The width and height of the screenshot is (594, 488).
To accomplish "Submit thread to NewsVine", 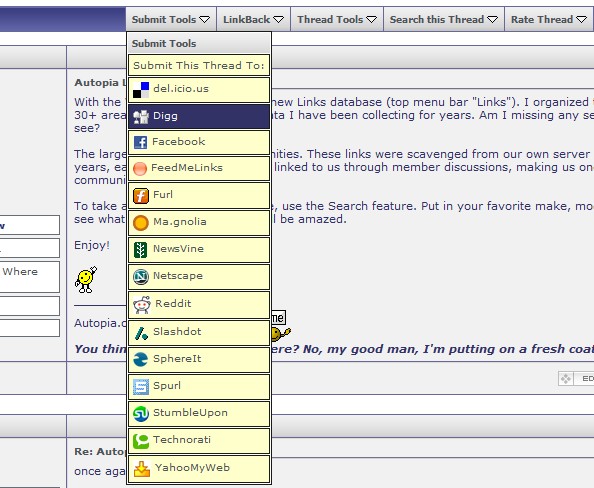I will pos(199,250).
